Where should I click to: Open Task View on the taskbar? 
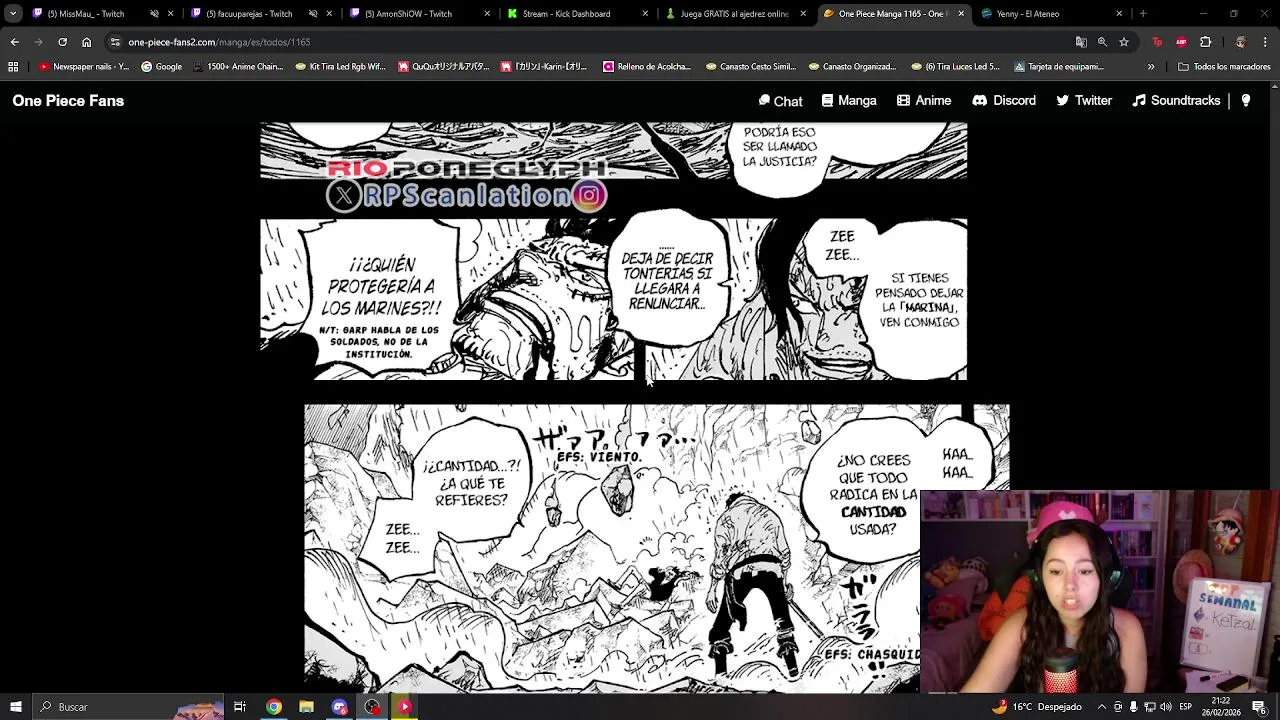coord(240,707)
